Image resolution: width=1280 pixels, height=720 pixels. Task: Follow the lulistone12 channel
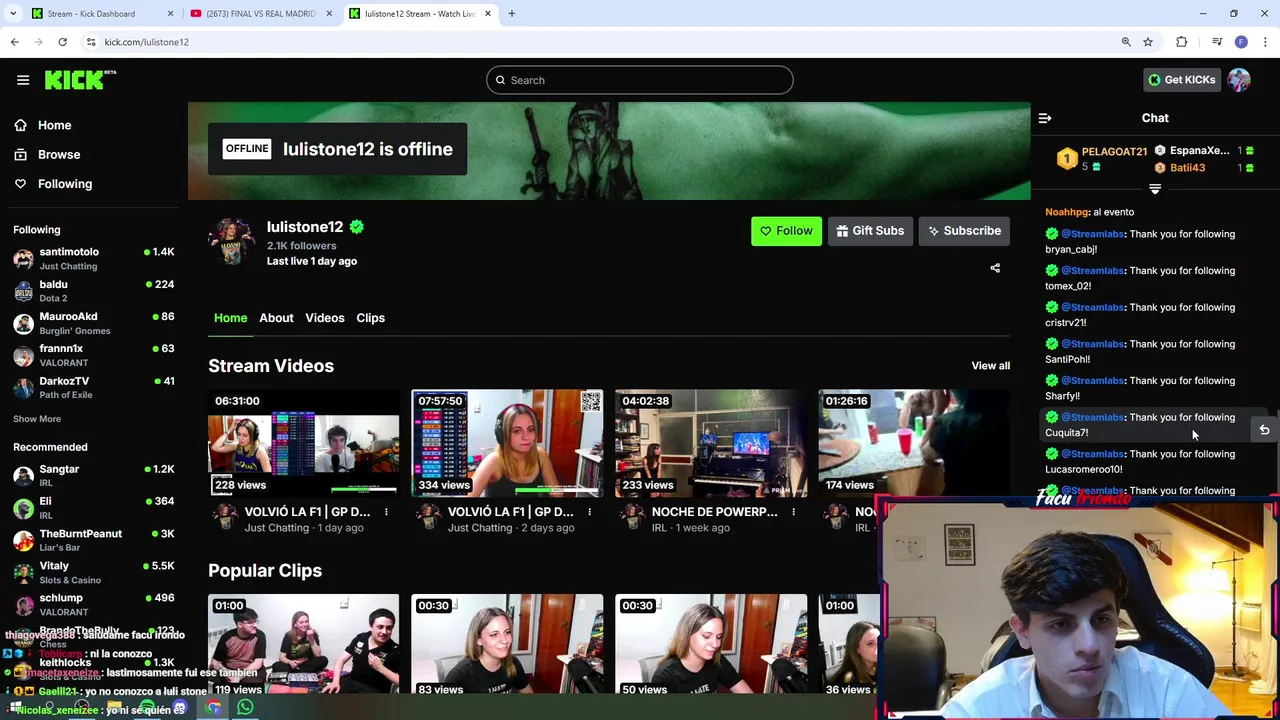786,231
